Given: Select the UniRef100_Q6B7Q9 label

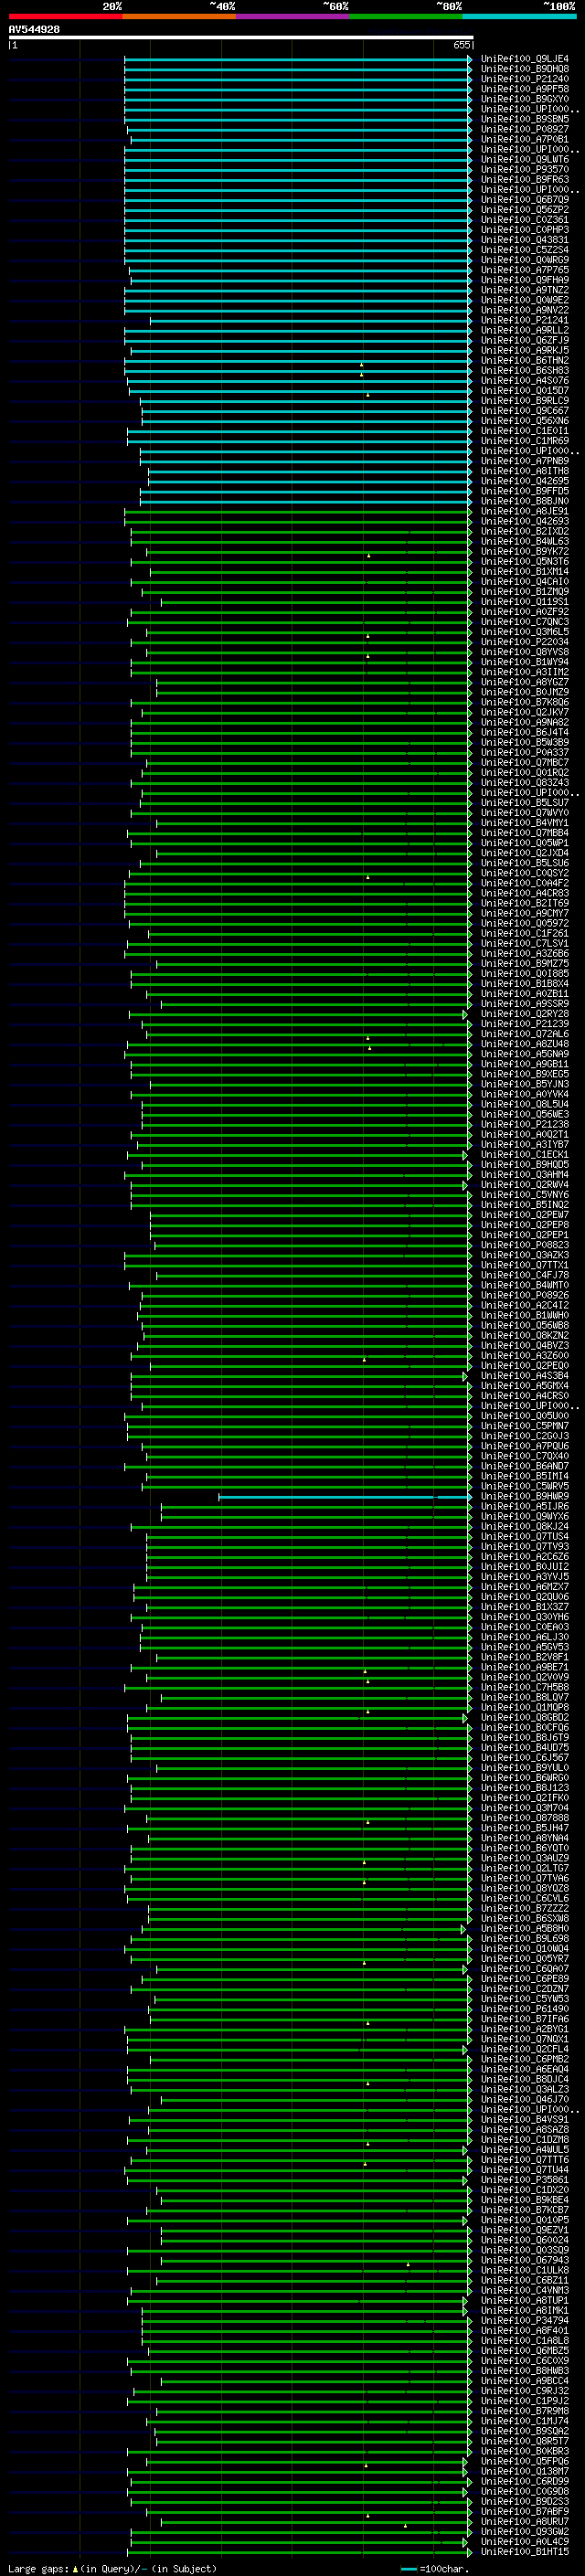Looking at the screenshot, I should [x=525, y=200].
